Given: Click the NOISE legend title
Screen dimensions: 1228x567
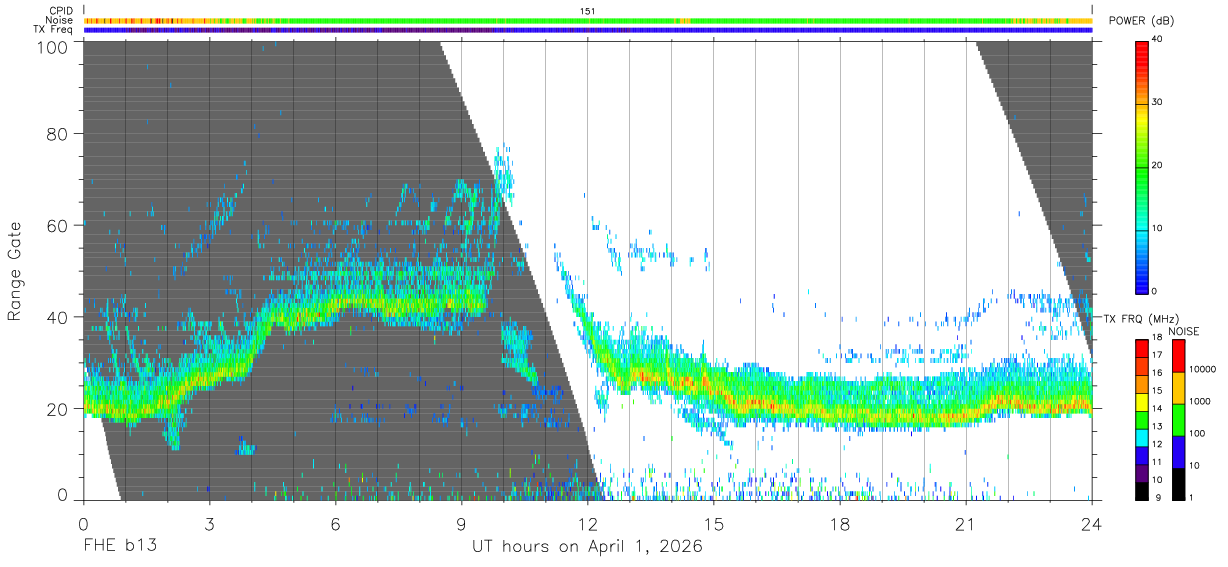Looking at the screenshot, I should [1185, 331].
